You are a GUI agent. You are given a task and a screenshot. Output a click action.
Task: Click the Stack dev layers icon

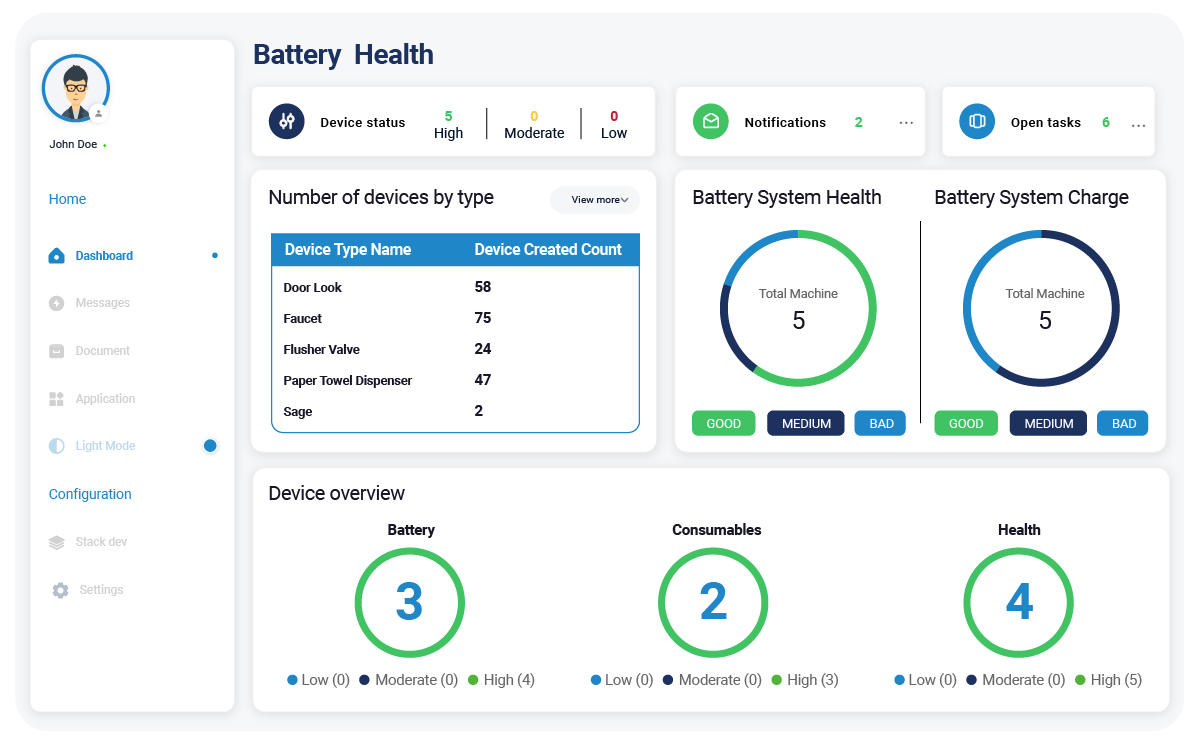(x=57, y=542)
